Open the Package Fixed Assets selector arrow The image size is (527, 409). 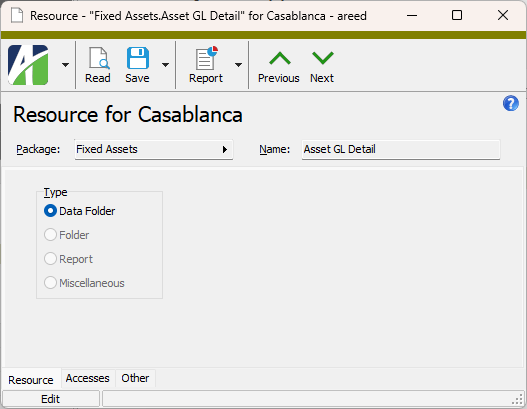tap(225, 149)
